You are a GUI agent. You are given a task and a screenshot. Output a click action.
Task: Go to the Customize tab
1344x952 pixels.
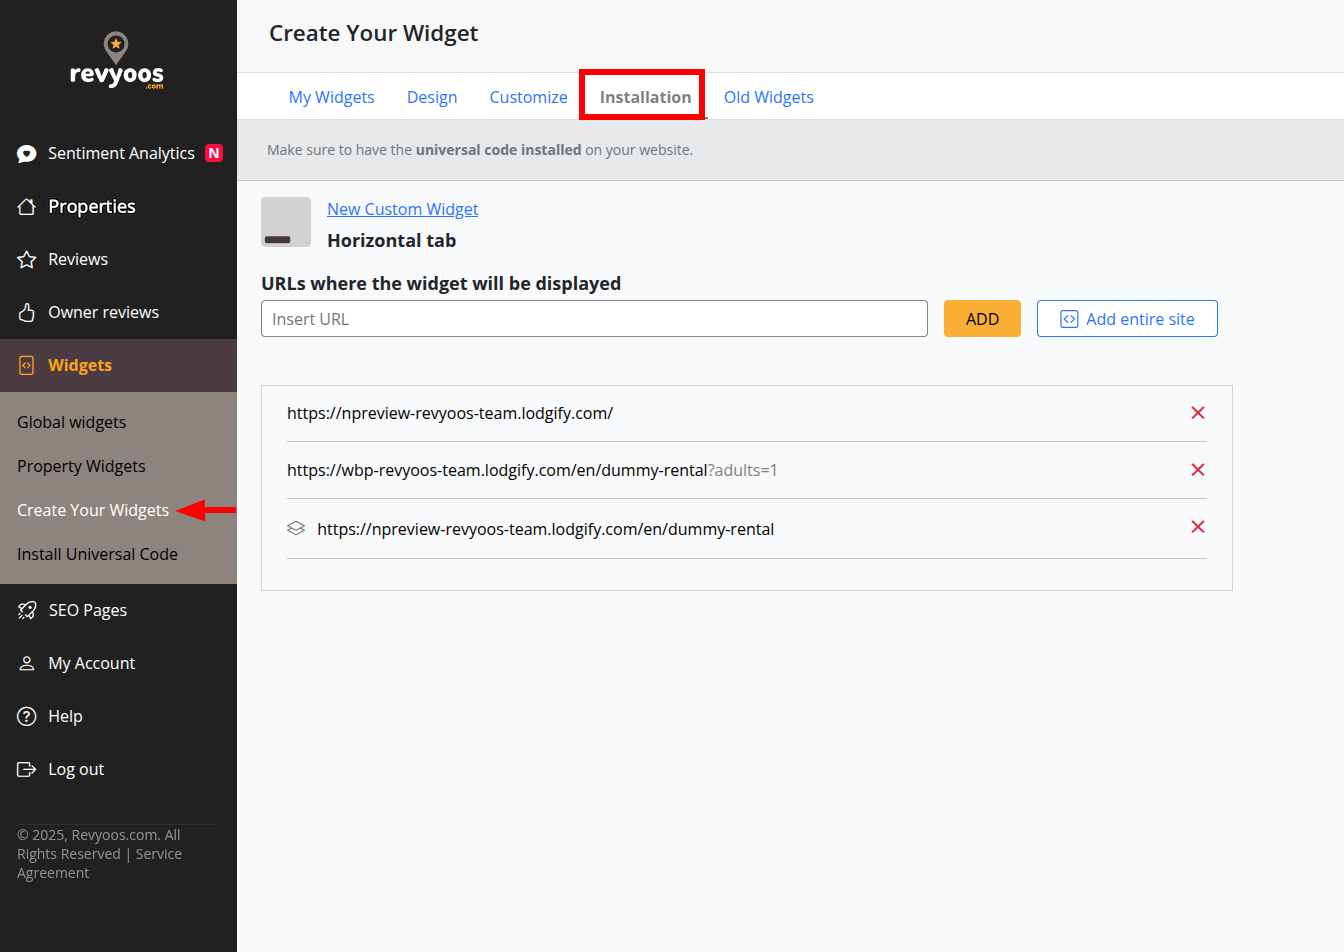tap(528, 97)
